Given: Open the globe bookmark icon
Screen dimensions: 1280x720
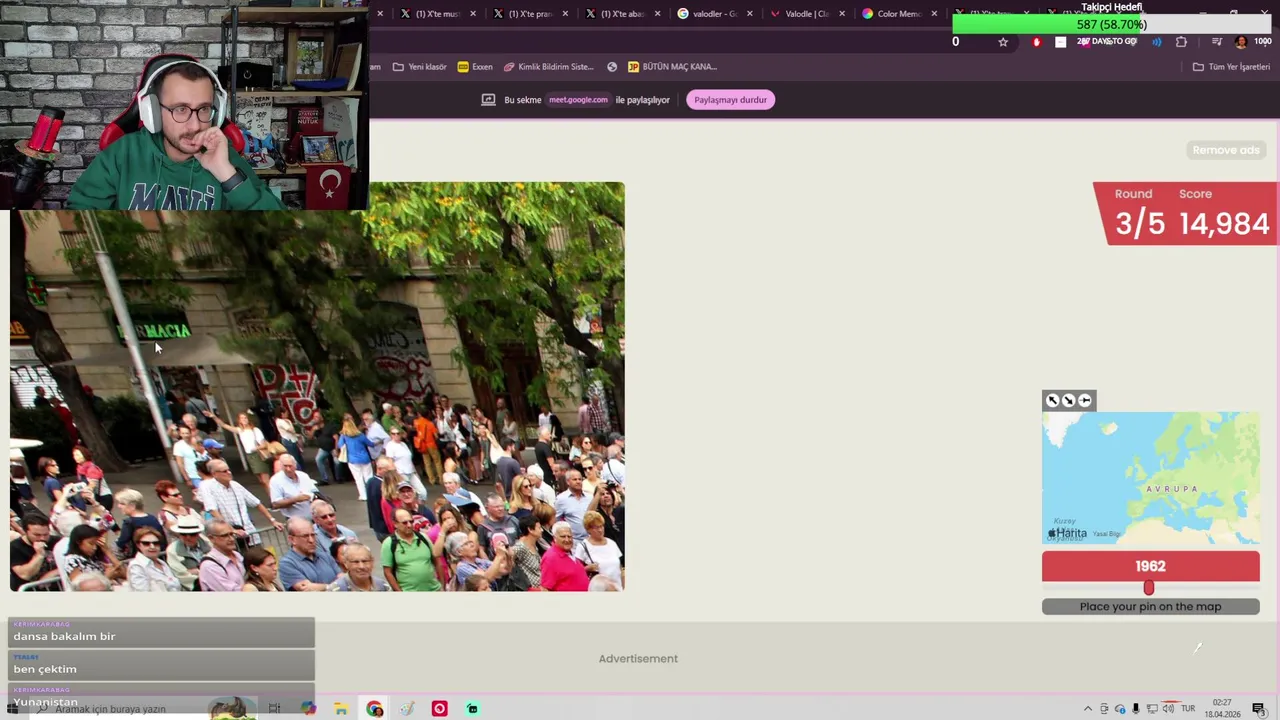Looking at the screenshot, I should point(612,67).
